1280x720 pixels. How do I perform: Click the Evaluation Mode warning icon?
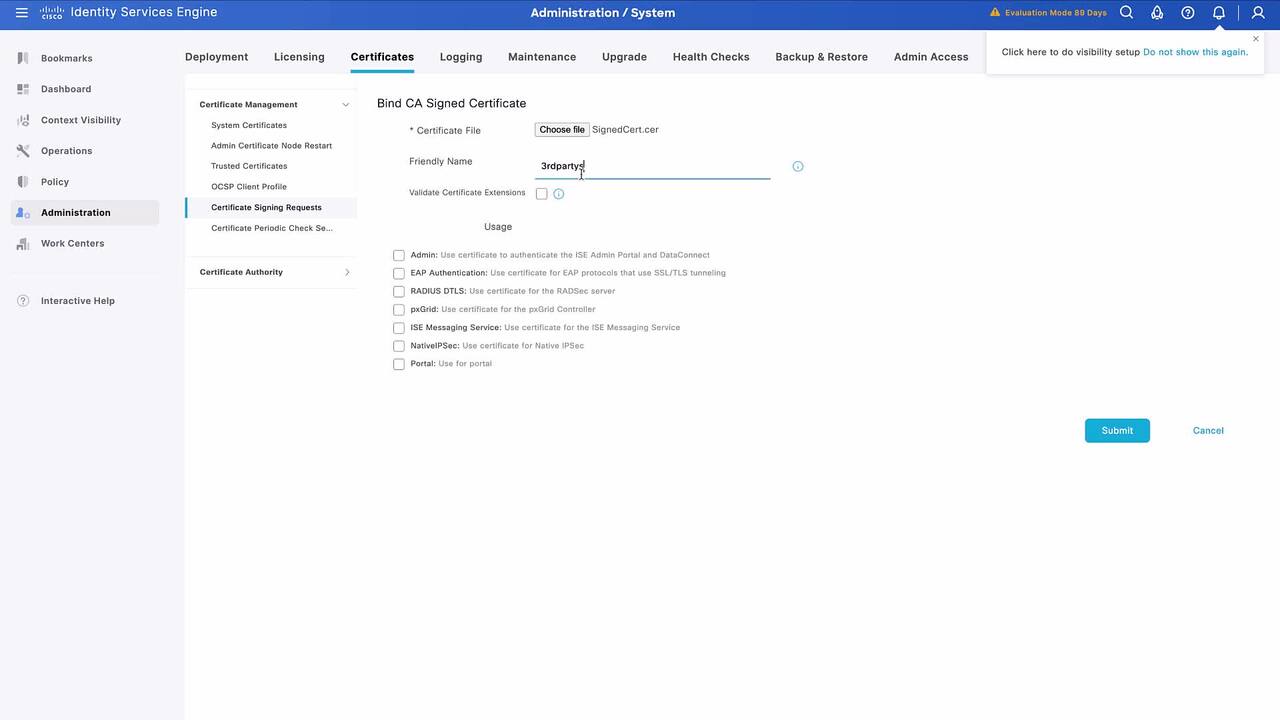(x=995, y=13)
